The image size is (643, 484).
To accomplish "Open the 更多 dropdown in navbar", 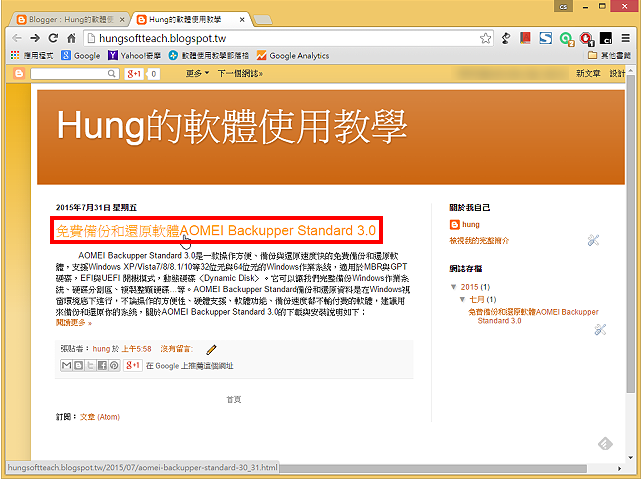I will (197, 73).
